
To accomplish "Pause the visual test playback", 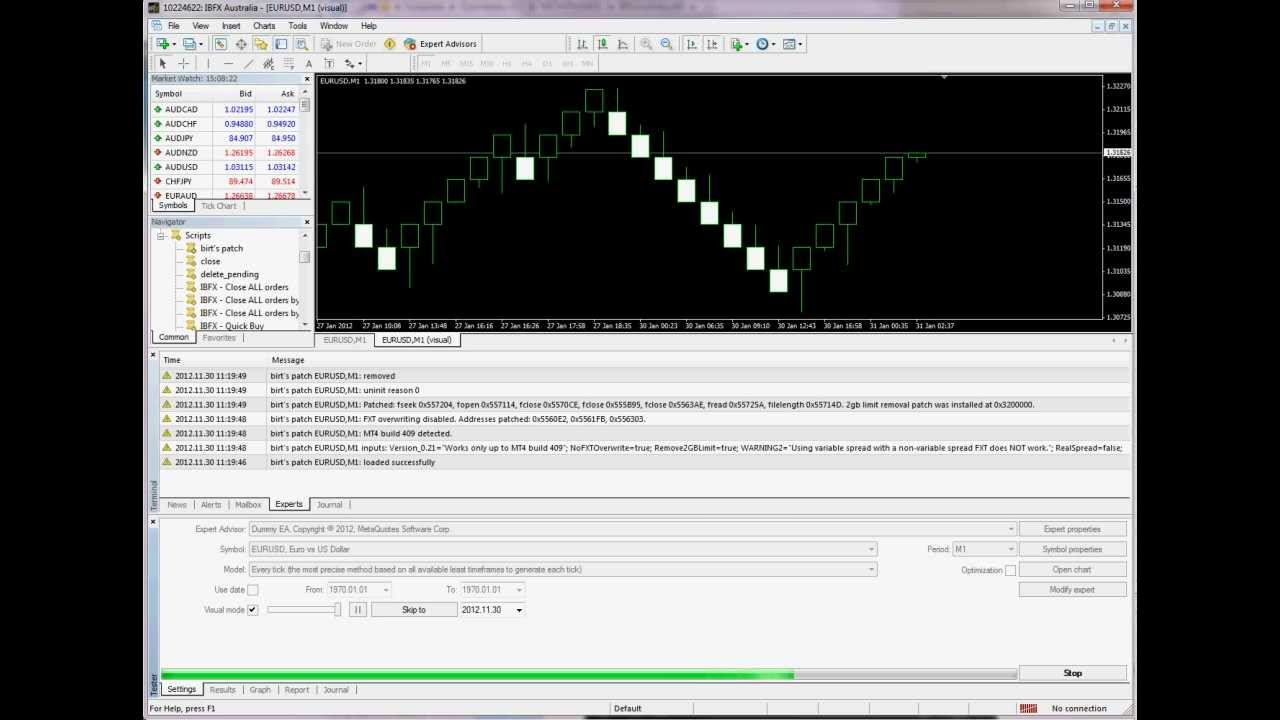I will [357, 610].
